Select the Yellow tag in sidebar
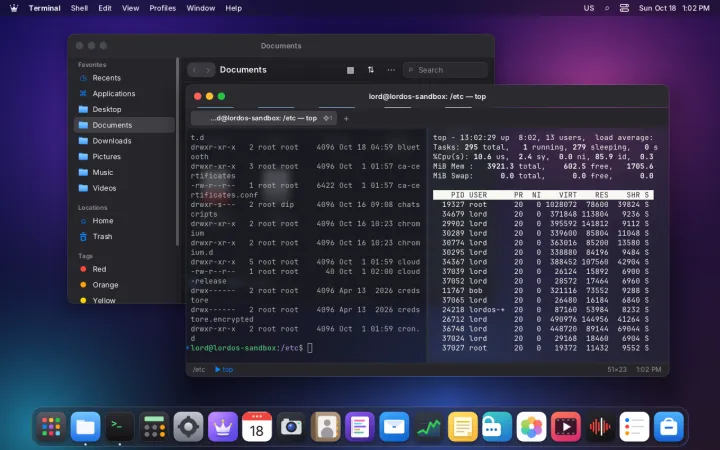Screen dimensions: 720x450 click(x=124, y=300)
